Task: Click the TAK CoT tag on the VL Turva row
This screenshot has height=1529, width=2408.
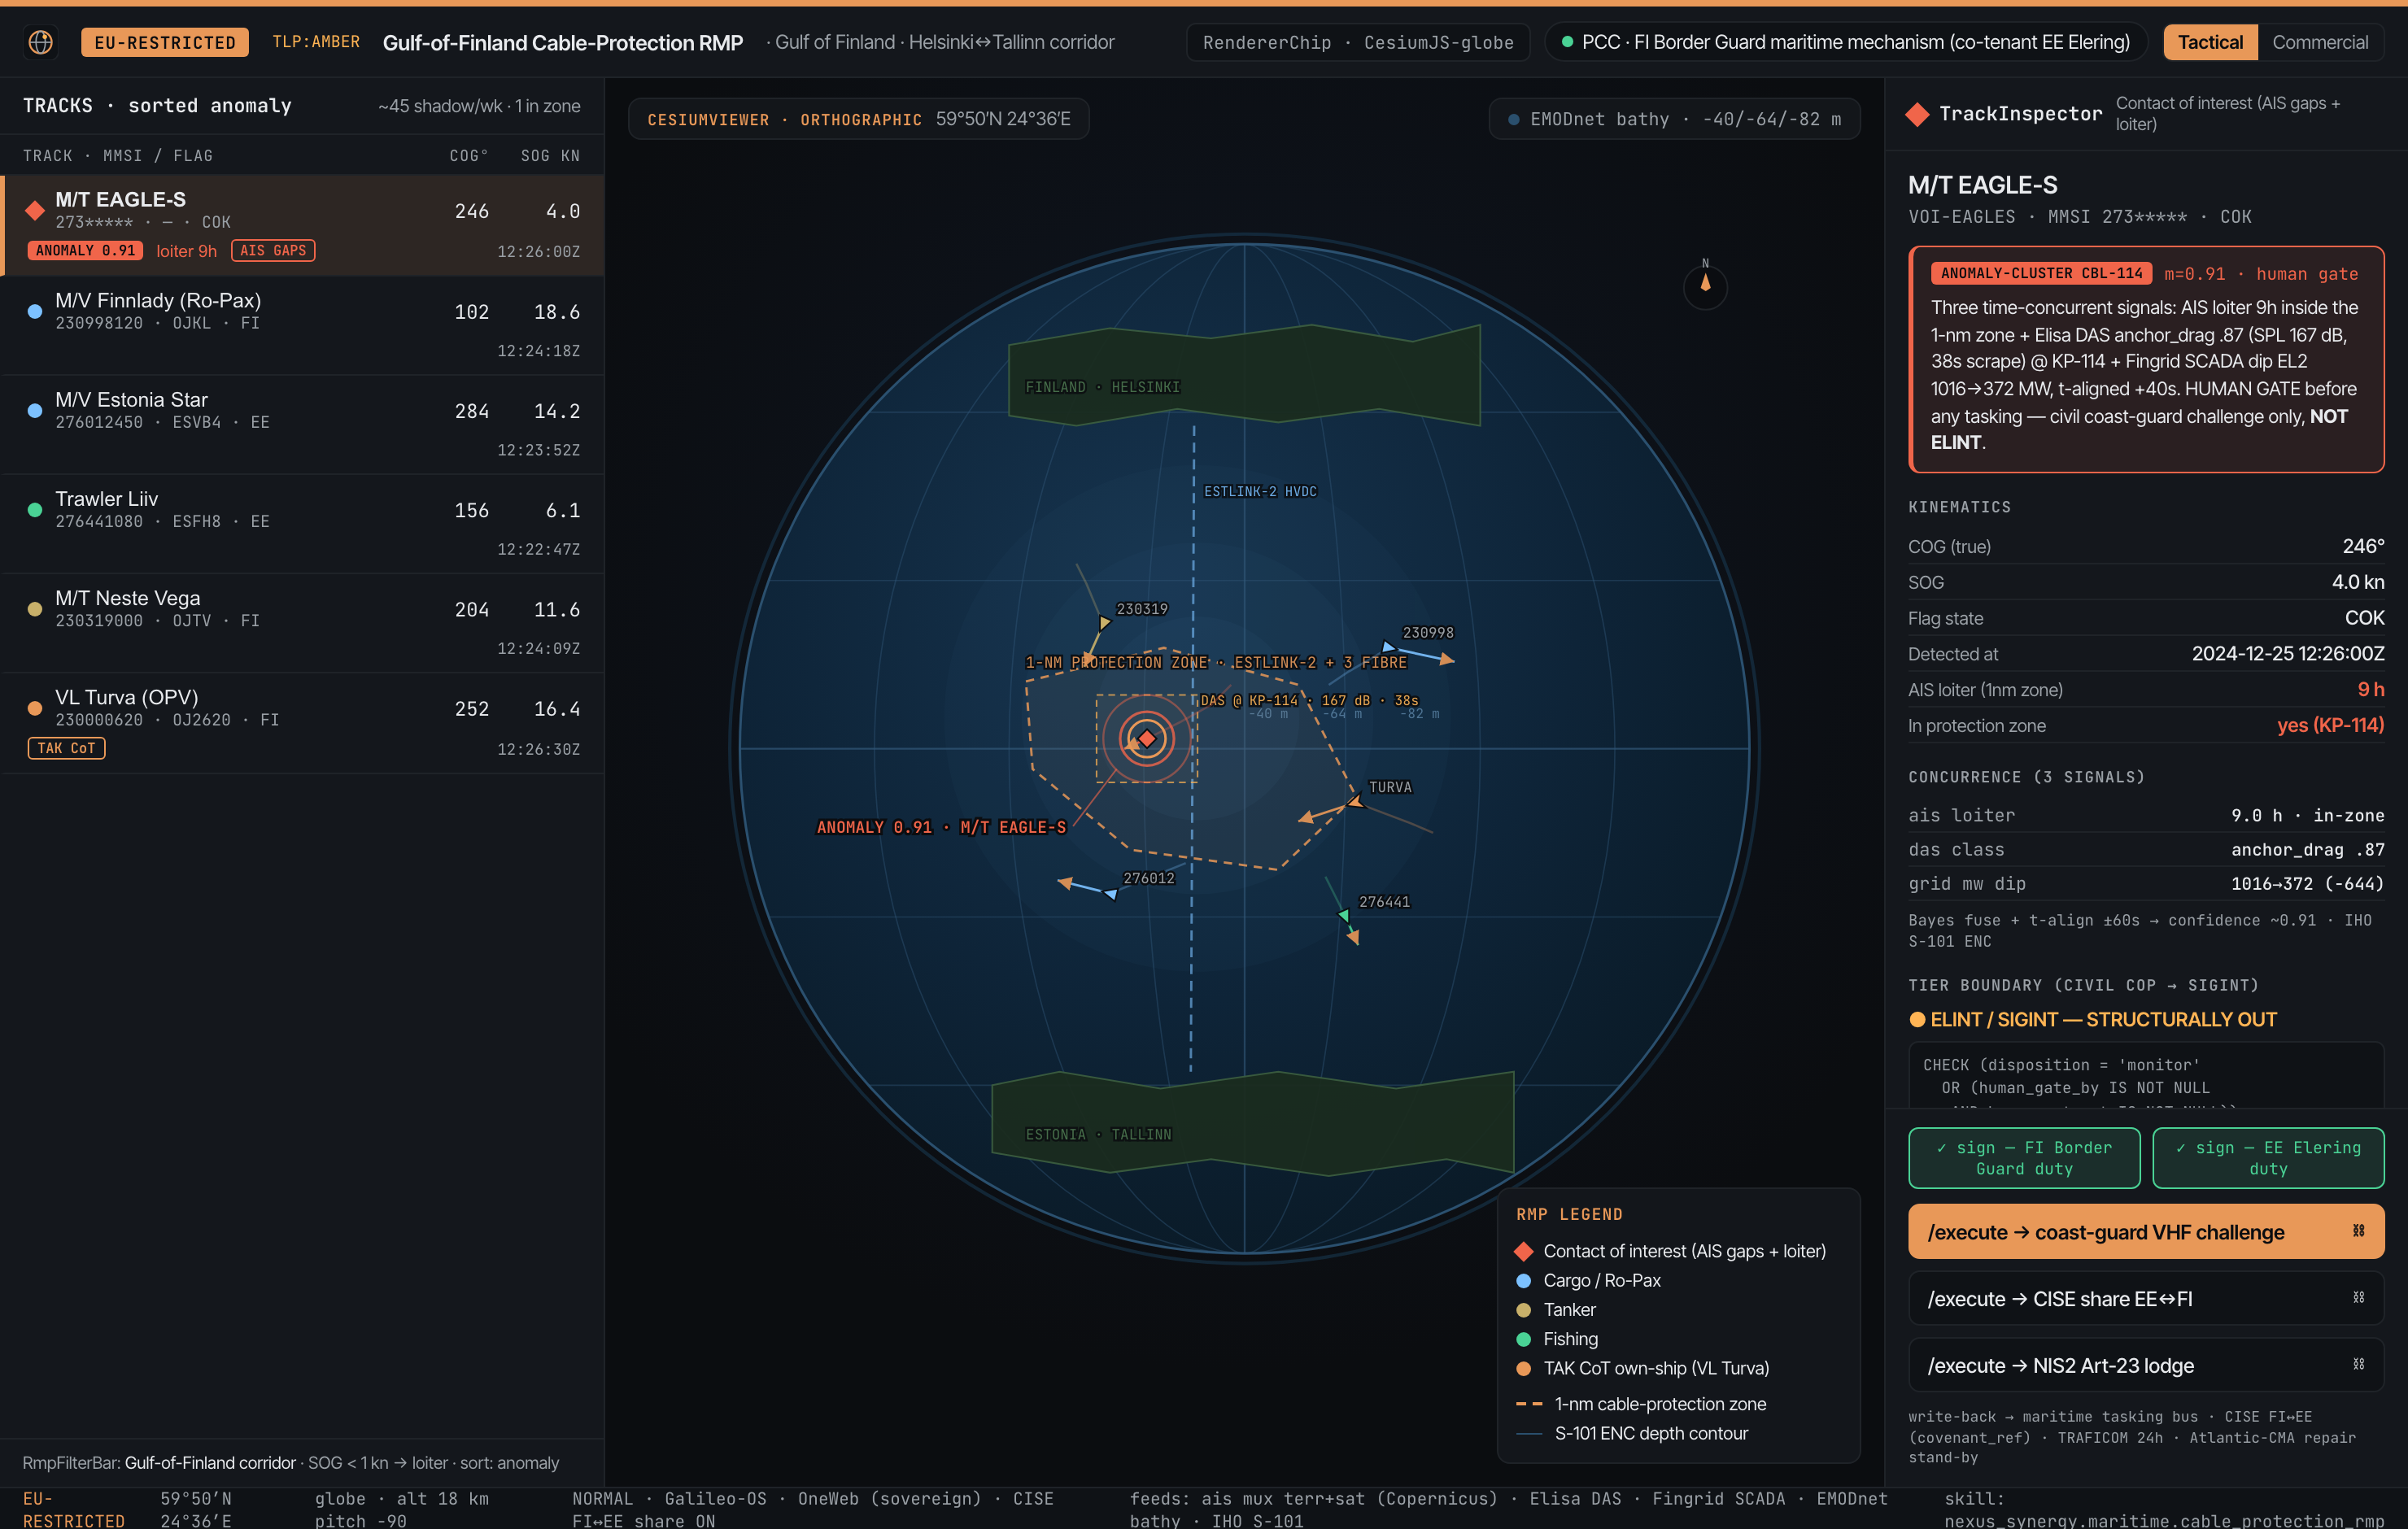Action: pyautogui.click(x=66, y=748)
